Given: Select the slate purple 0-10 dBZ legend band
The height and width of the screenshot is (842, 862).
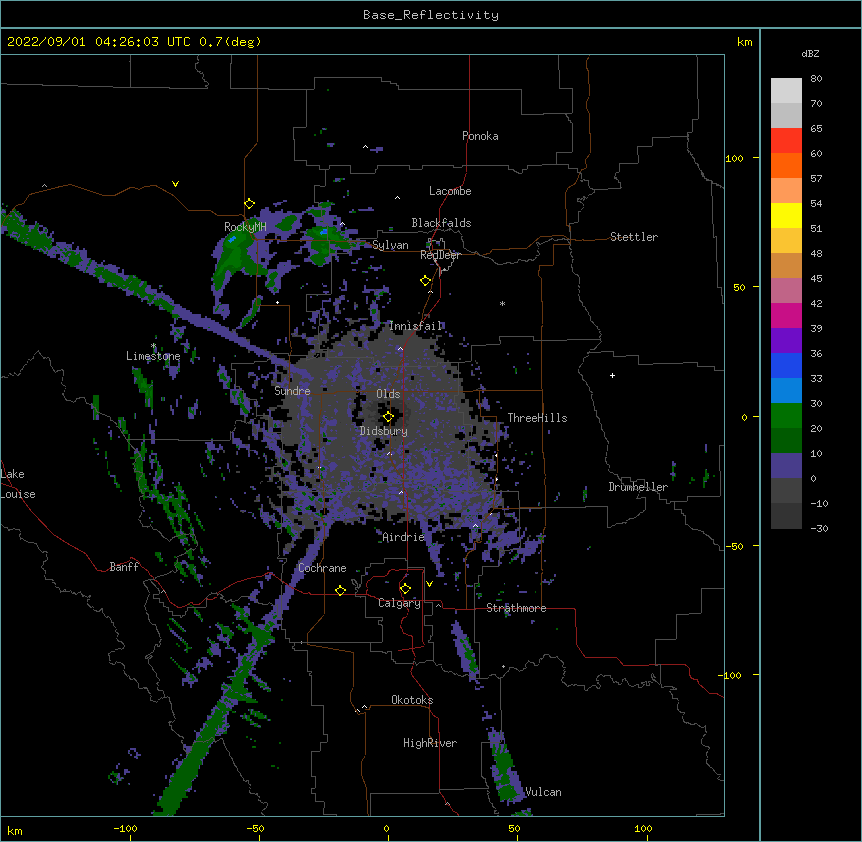Looking at the screenshot, I should tap(786, 466).
